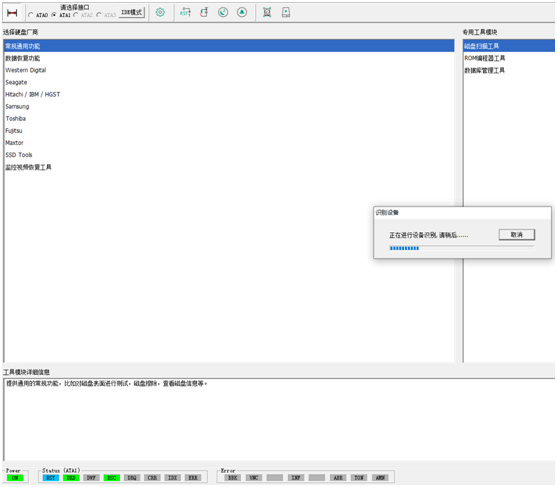
Task: Select Seagate in vendor list
Action: [x=229, y=82]
